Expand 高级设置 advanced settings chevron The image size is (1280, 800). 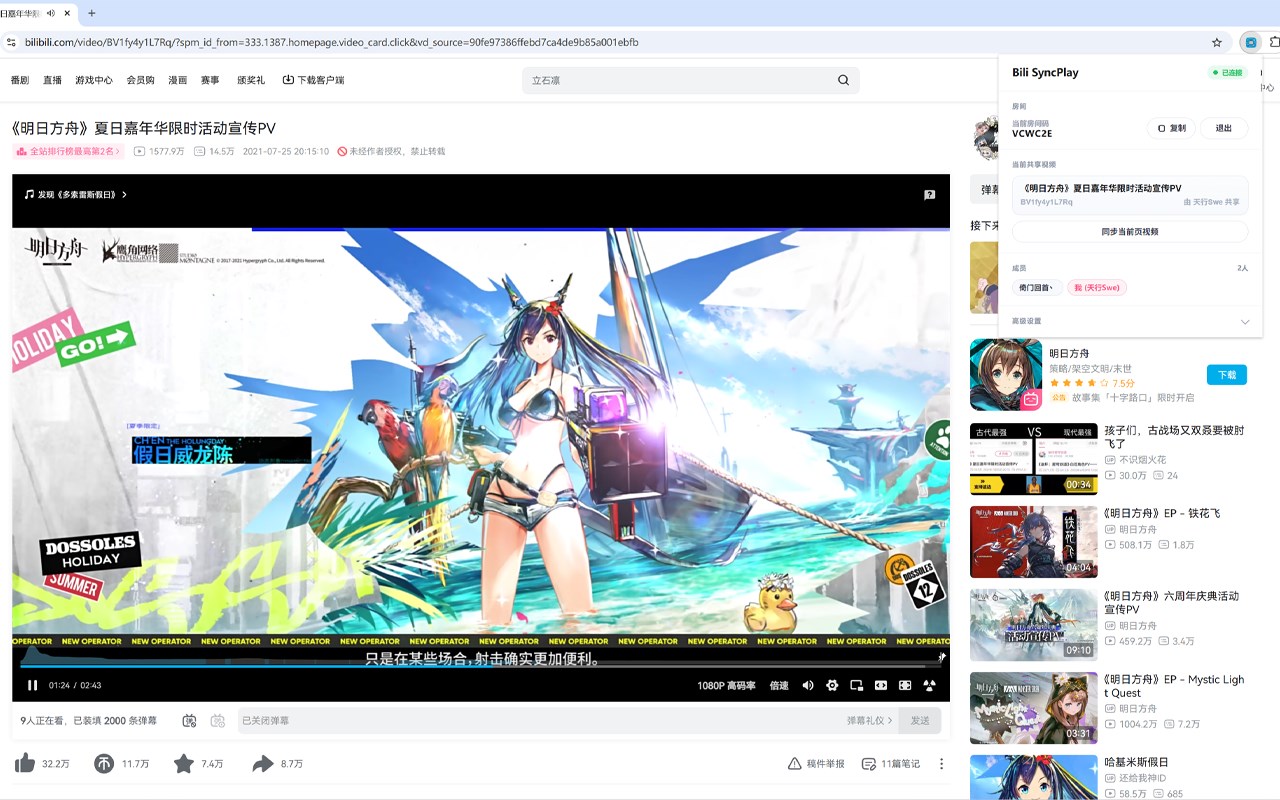1245,322
